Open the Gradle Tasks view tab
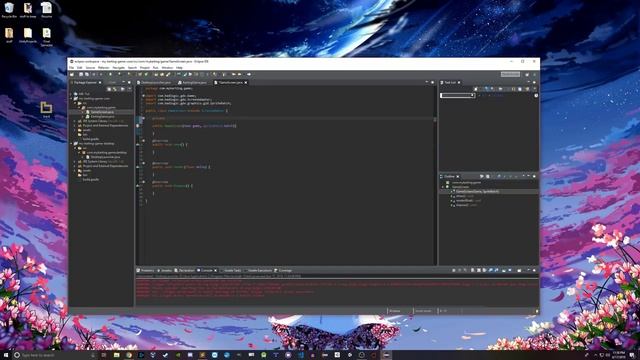 (231, 270)
